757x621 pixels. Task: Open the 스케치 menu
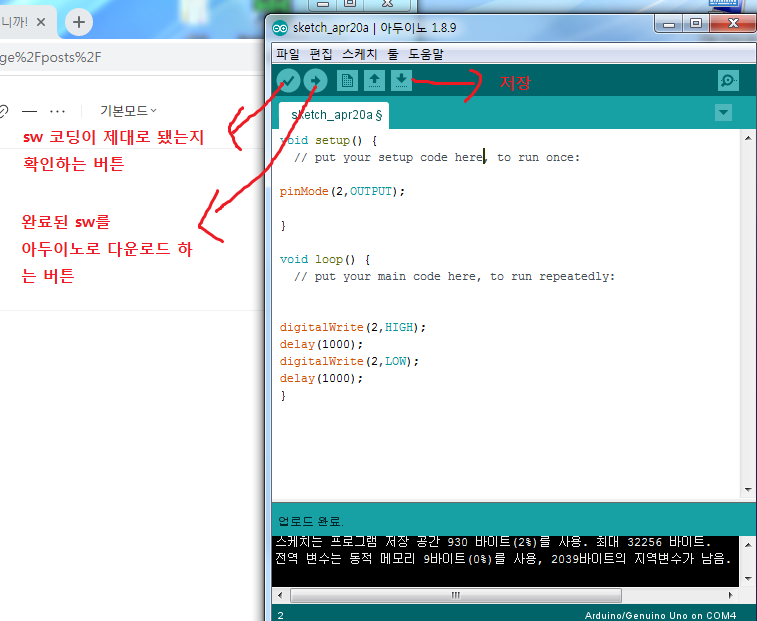(x=360, y=54)
